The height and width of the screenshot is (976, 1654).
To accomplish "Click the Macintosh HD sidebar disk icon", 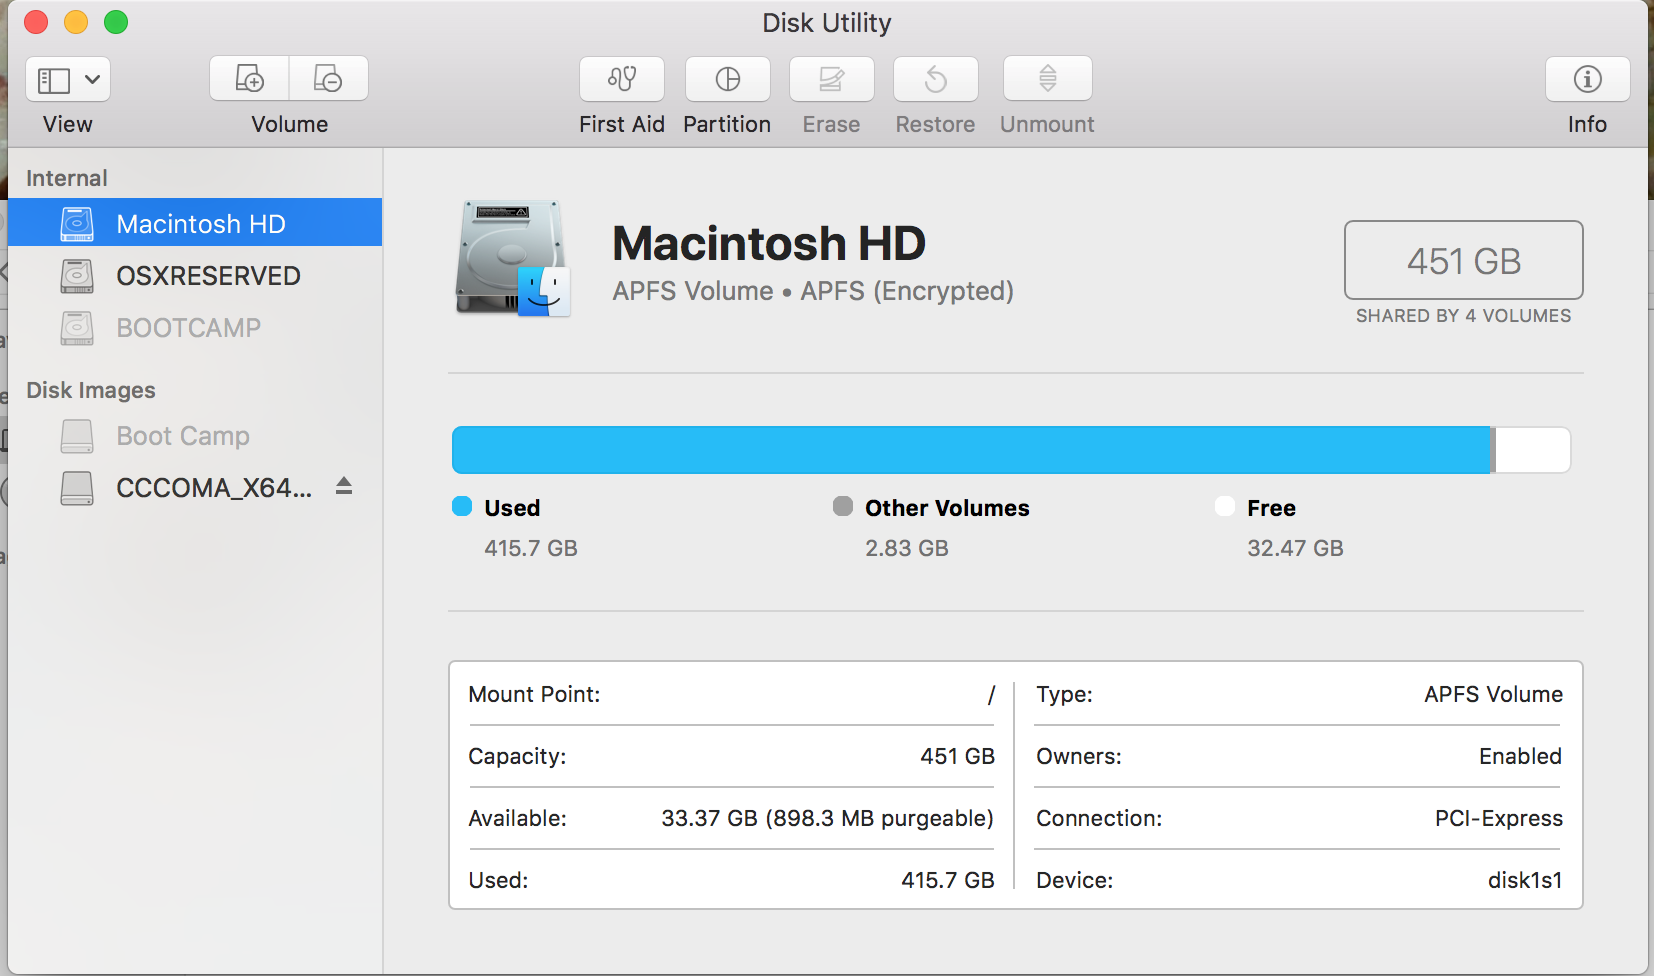I will 77,223.
